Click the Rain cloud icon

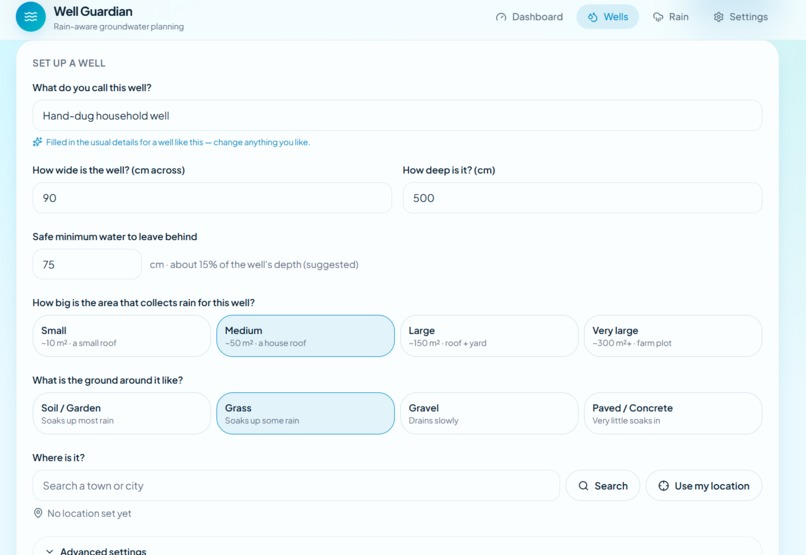pyautogui.click(x=658, y=17)
